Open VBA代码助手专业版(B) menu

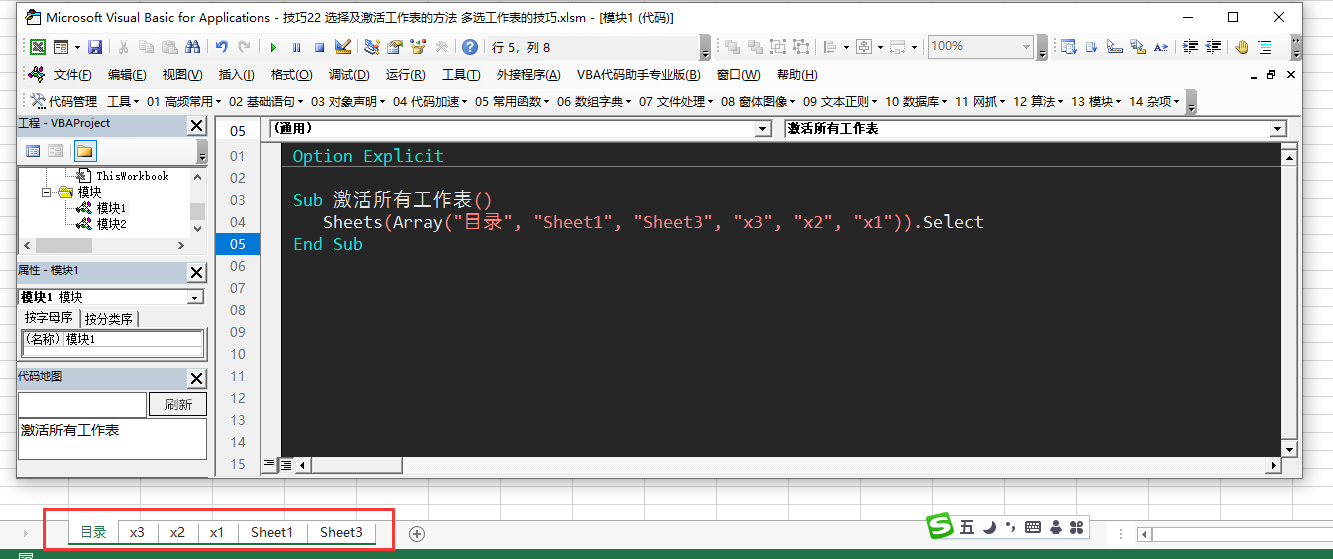(638, 75)
